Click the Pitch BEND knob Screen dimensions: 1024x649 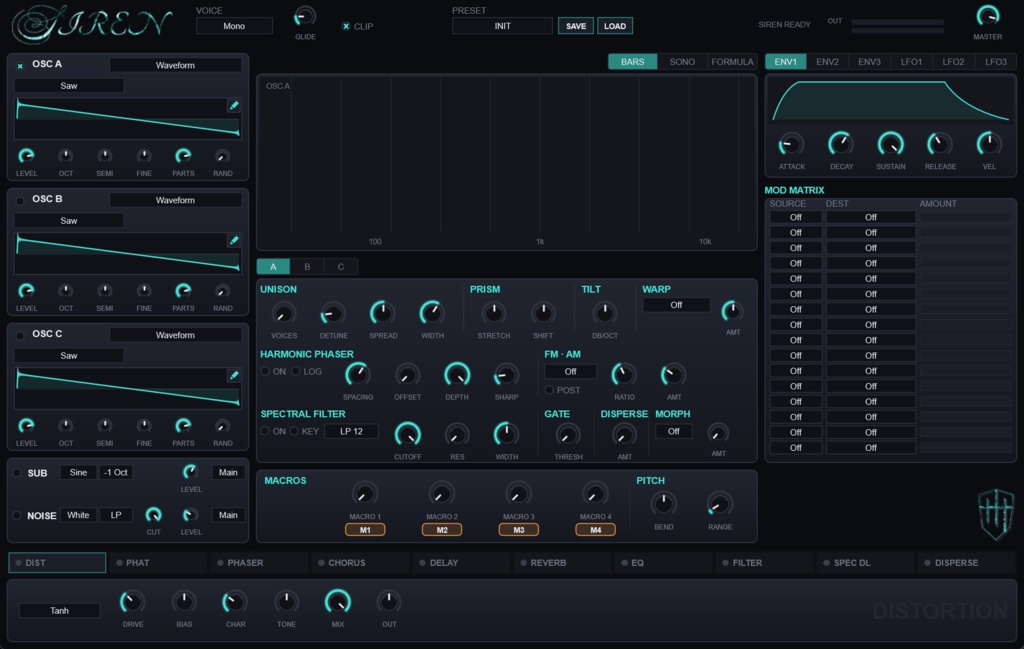(x=664, y=503)
